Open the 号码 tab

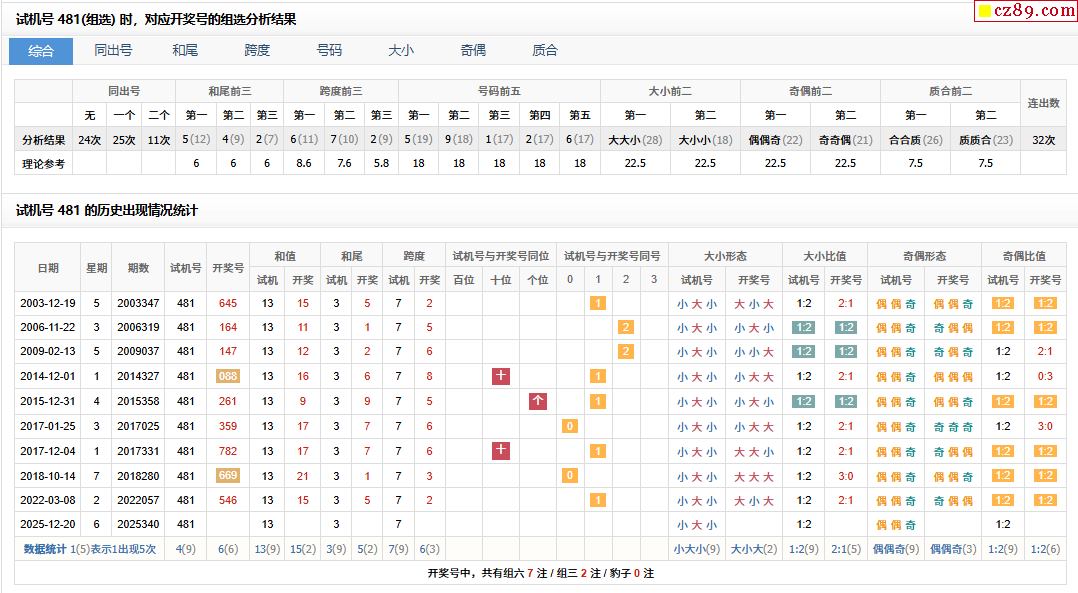tap(329, 50)
